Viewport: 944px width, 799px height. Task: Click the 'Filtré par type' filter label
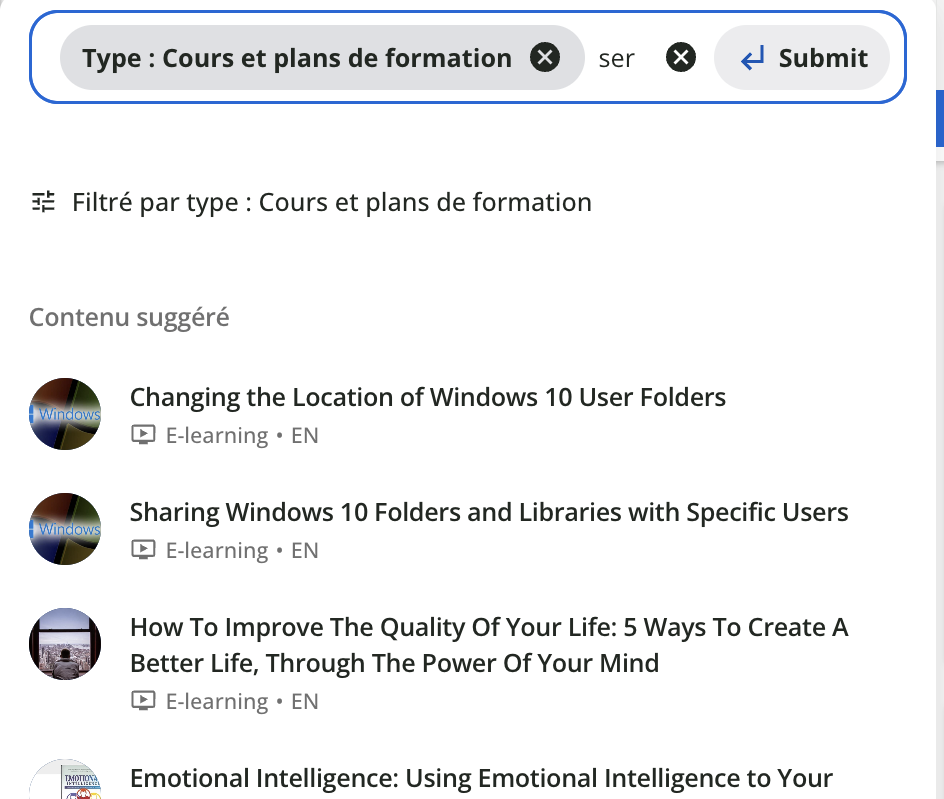(331, 202)
